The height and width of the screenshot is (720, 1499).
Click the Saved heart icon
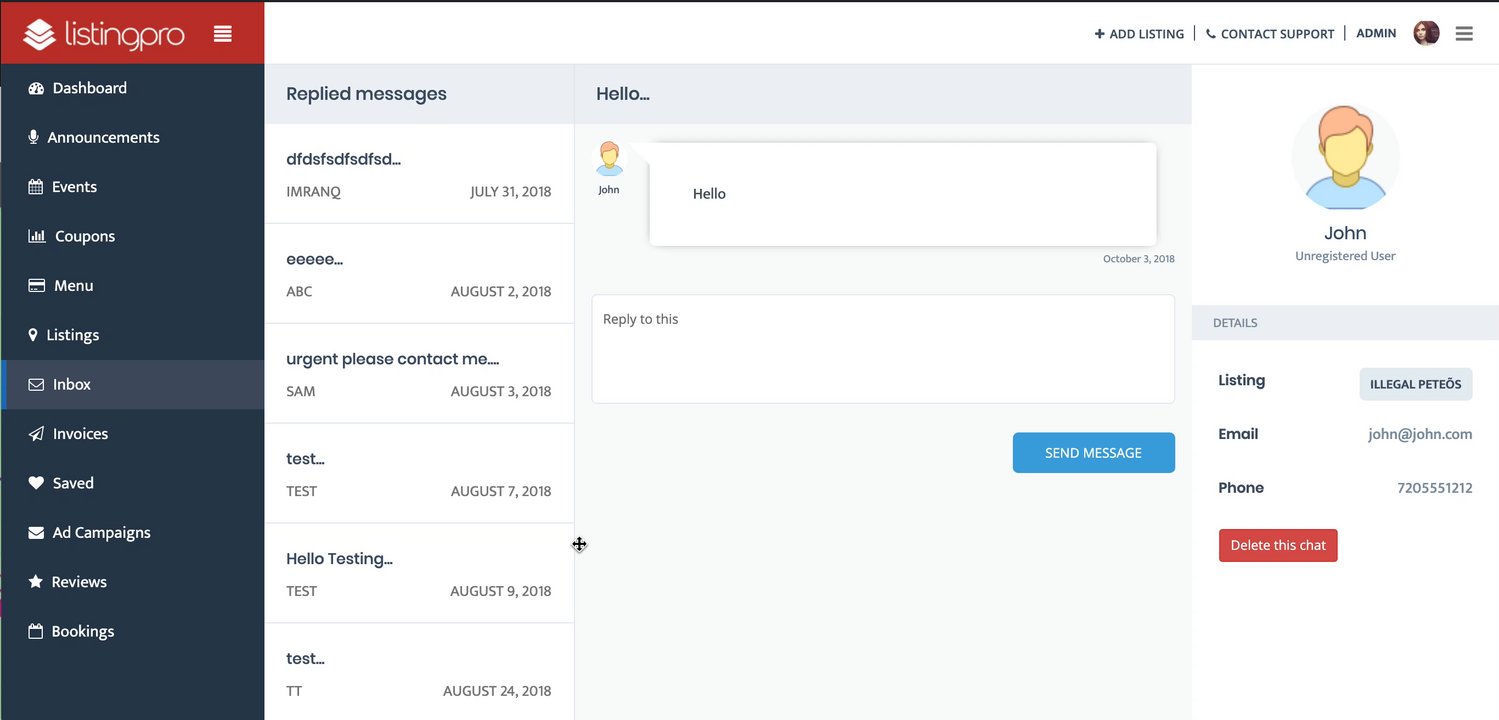[x=36, y=483]
